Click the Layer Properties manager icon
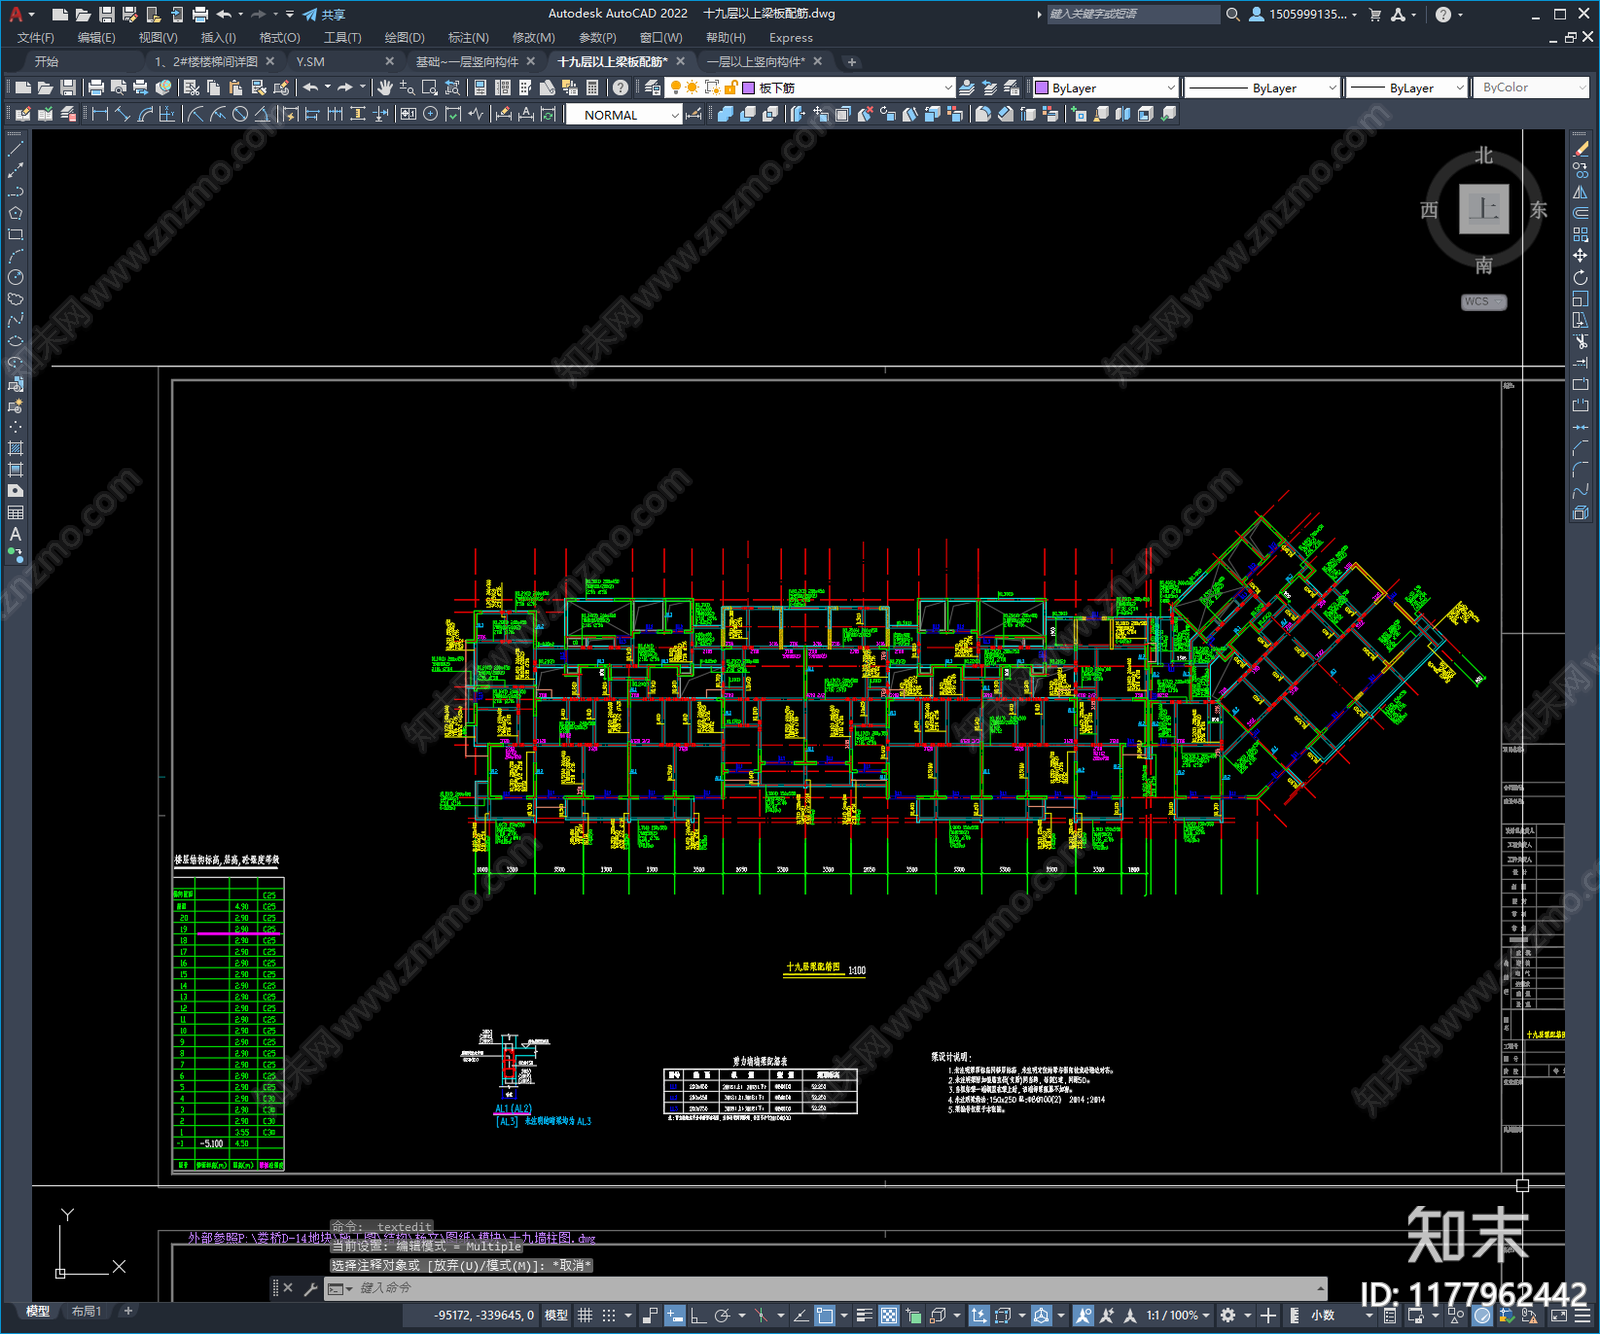The width and height of the screenshot is (1600, 1334). [x=653, y=88]
